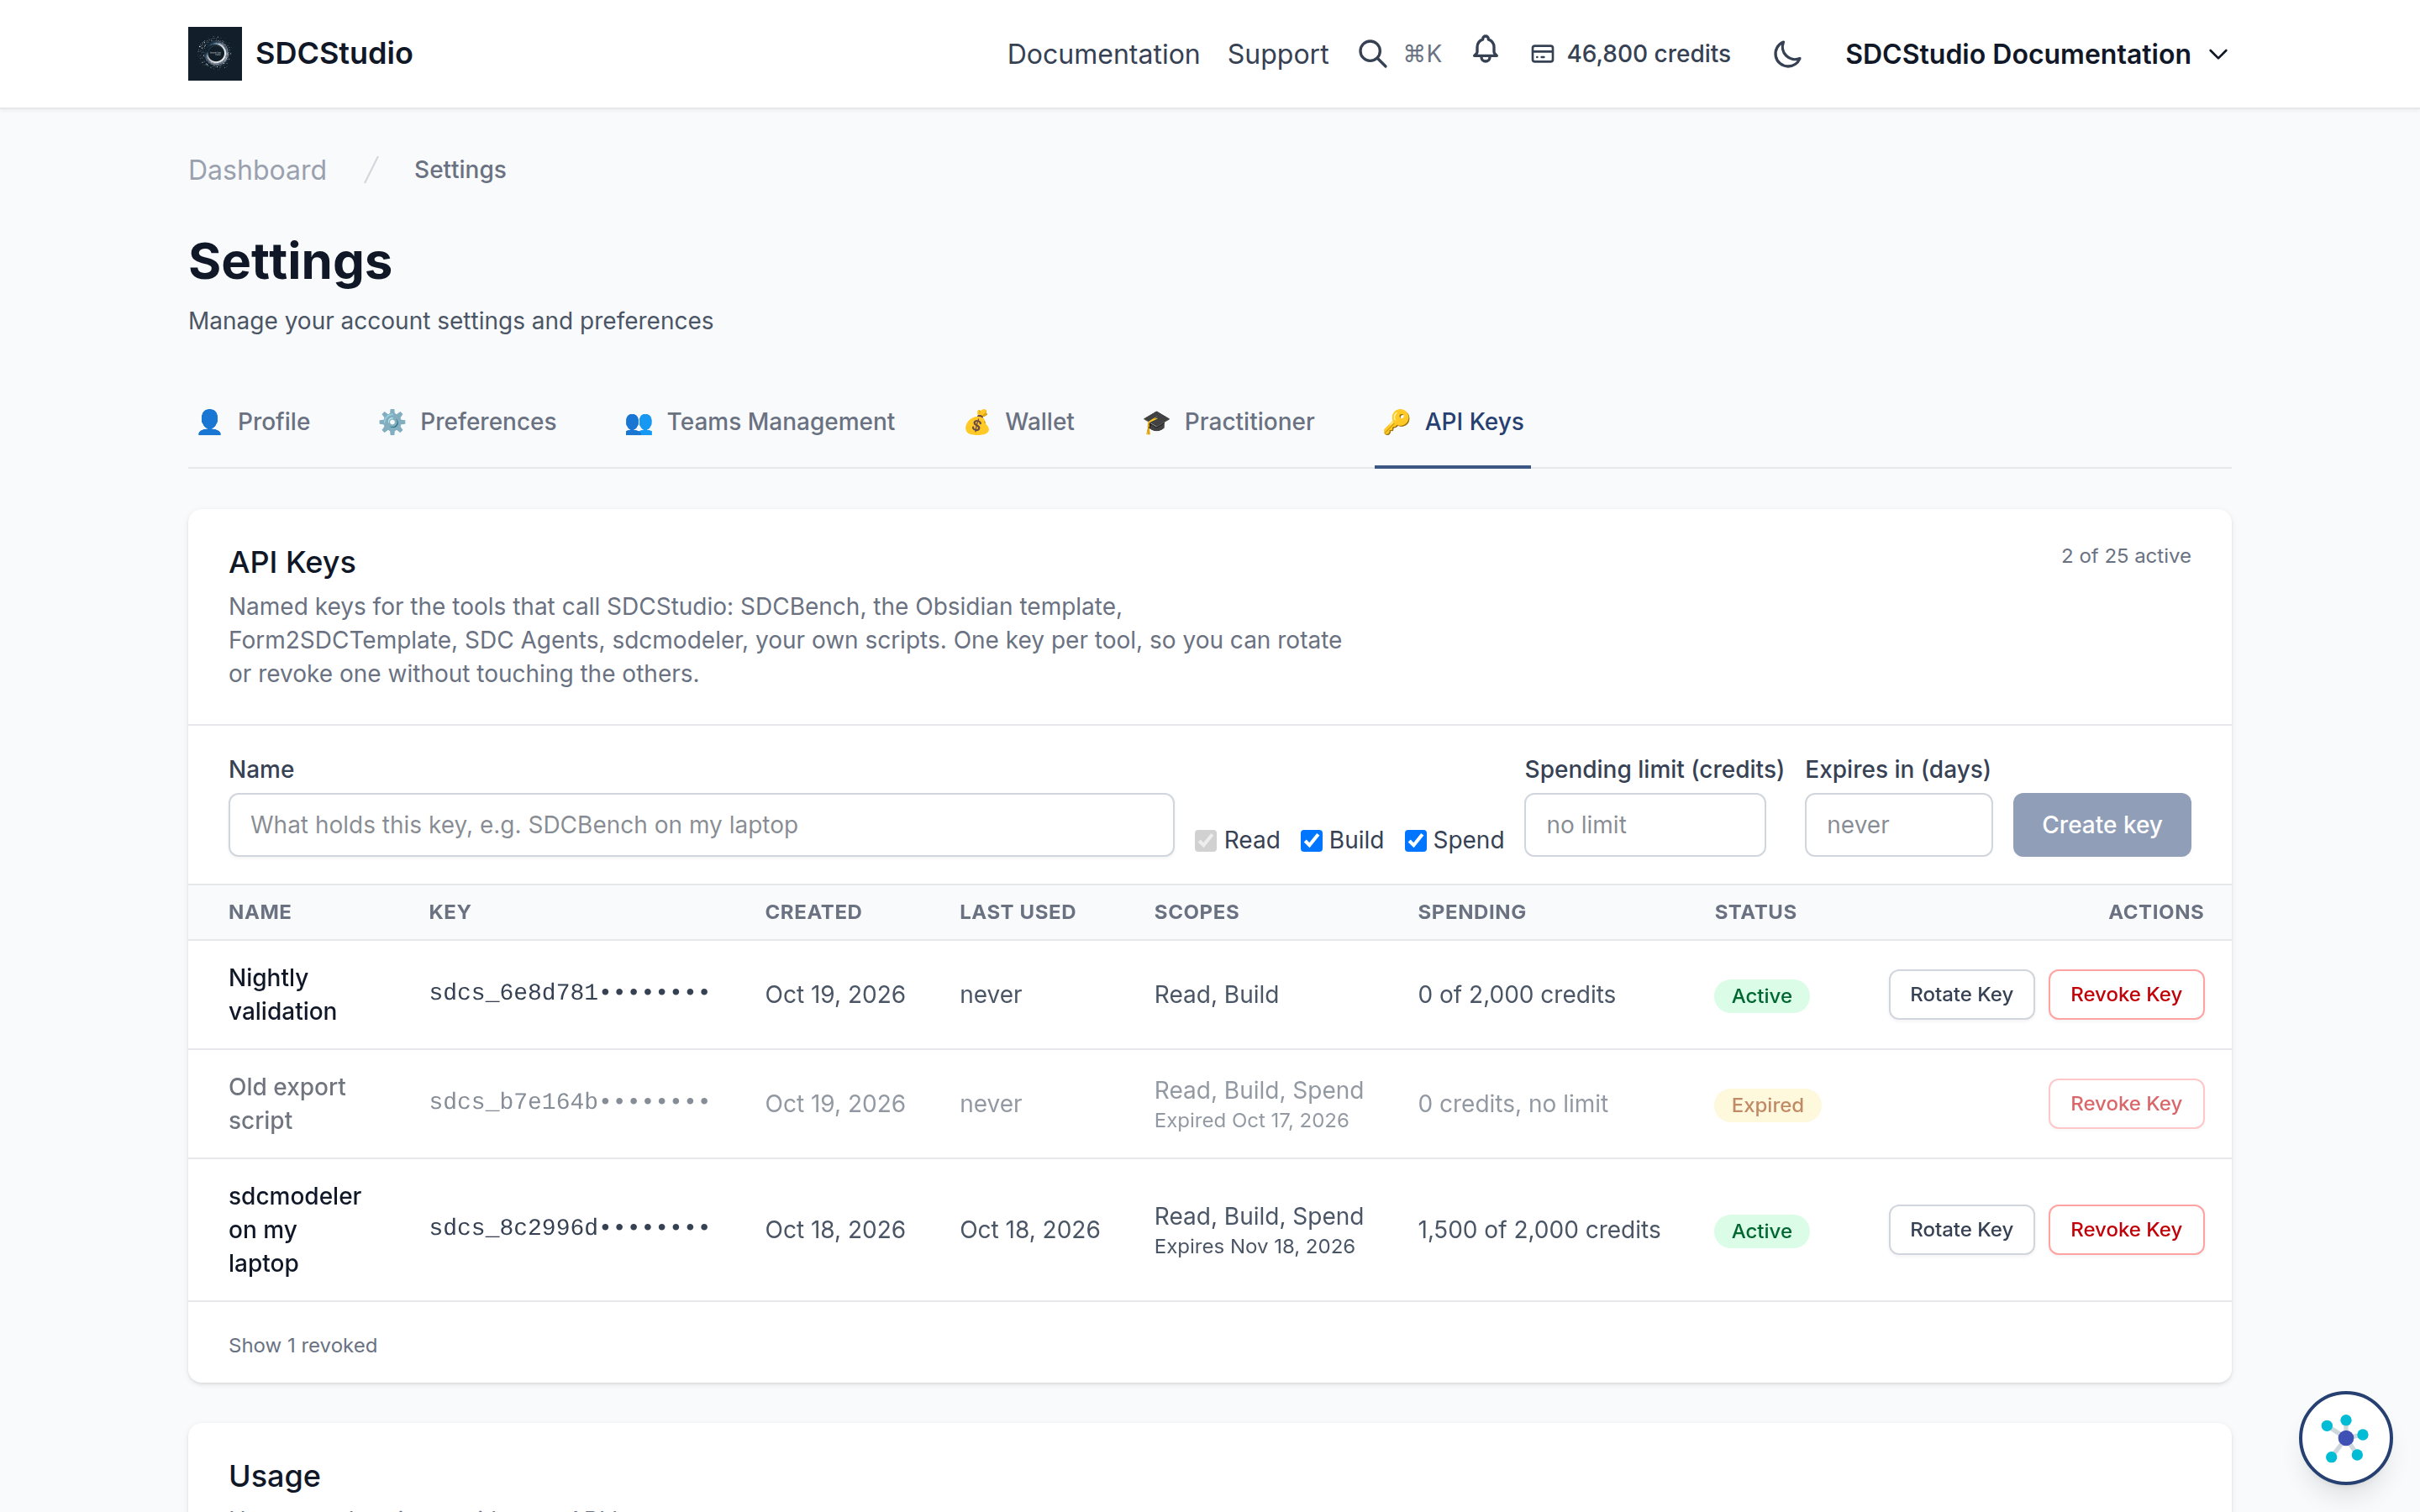Screen dimensions: 2420x1512
Task: Click the SDCStudio logo icon
Action: (214, 53)
